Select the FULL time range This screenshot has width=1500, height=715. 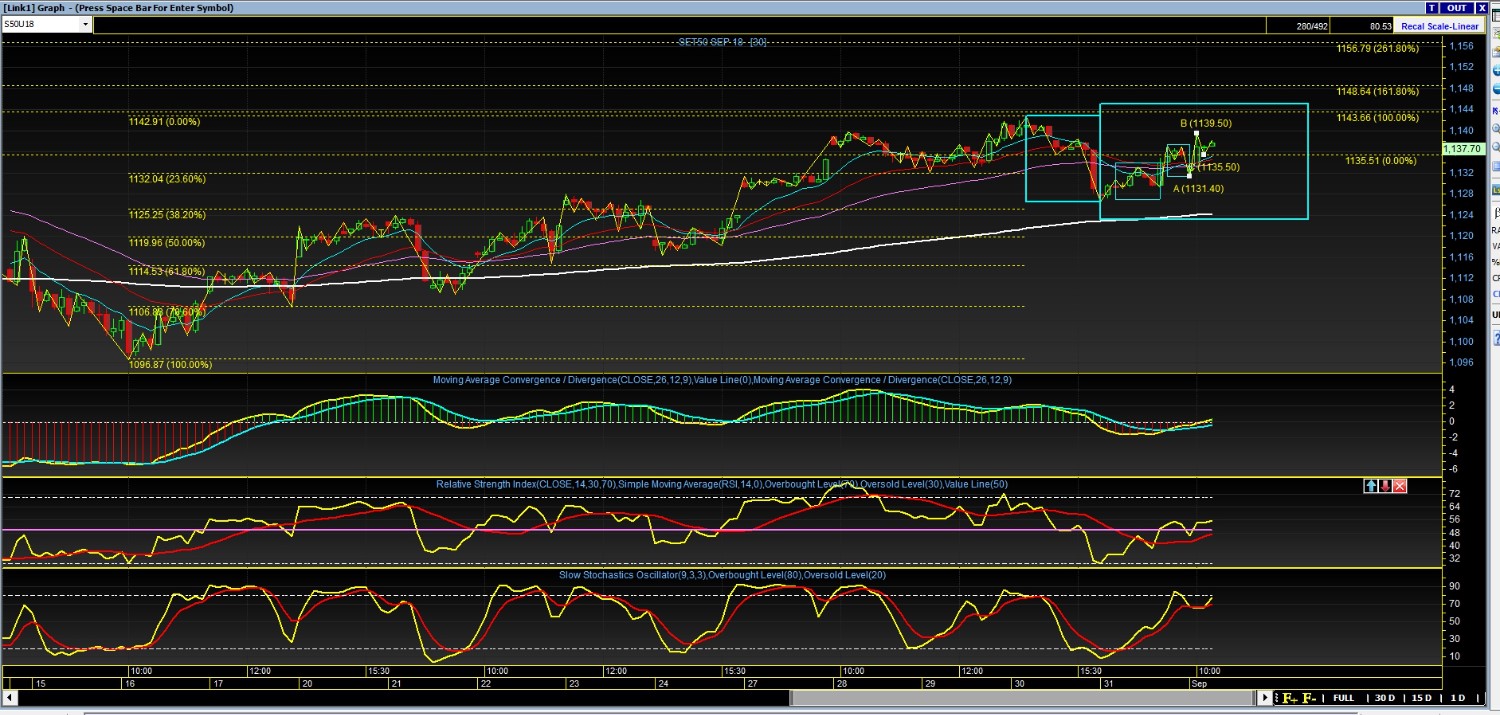click(x=1343, y=698)
